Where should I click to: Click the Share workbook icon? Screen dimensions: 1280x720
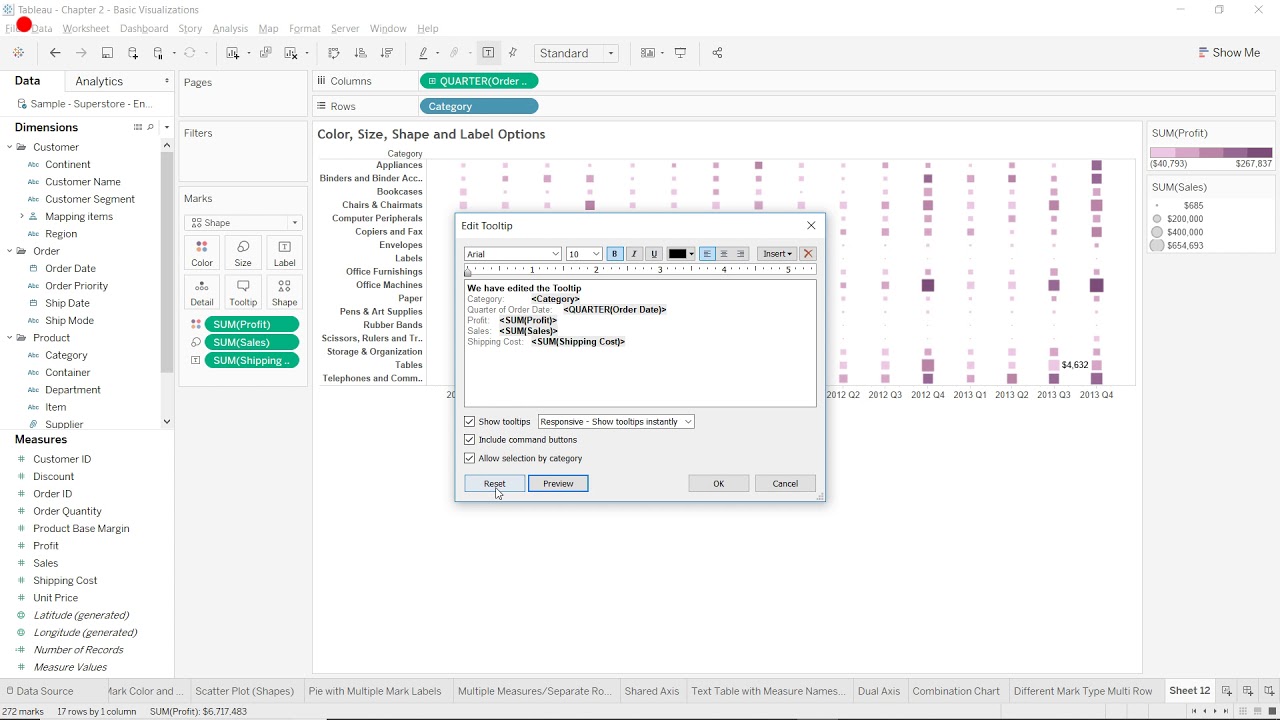click(x=717, y=53)
